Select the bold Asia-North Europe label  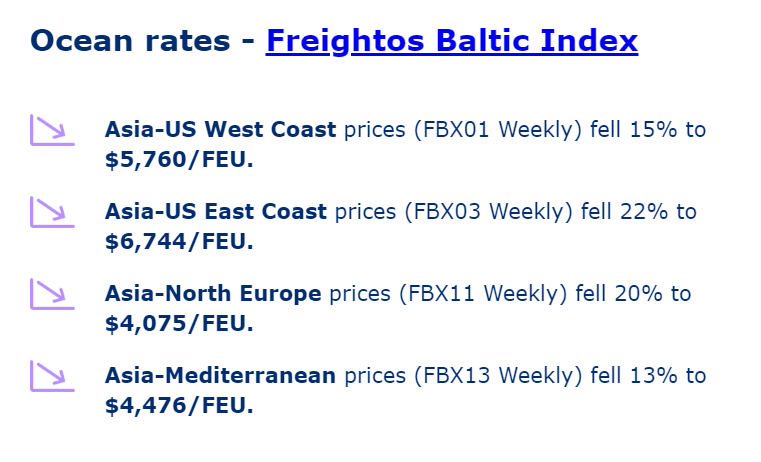pos(213,294)
